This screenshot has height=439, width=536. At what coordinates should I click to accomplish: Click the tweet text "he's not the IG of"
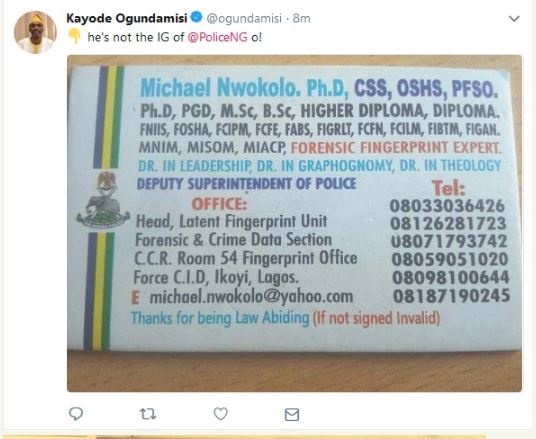(x=136, y=37)
